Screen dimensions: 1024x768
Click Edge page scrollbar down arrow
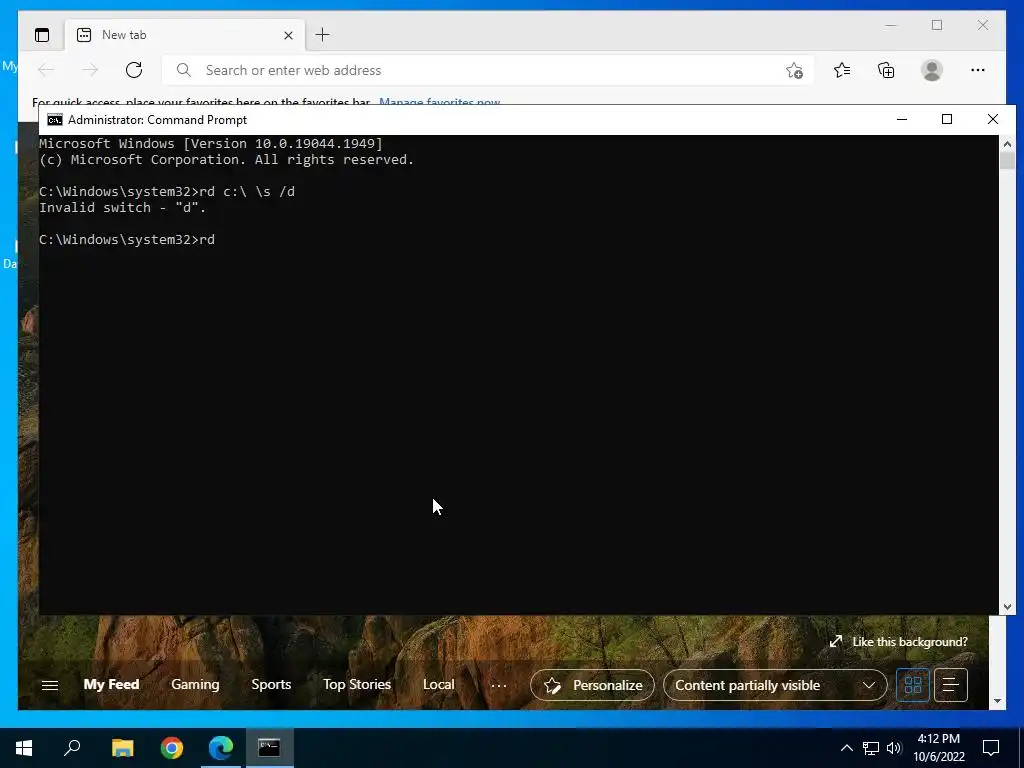[x=997, y=701]
